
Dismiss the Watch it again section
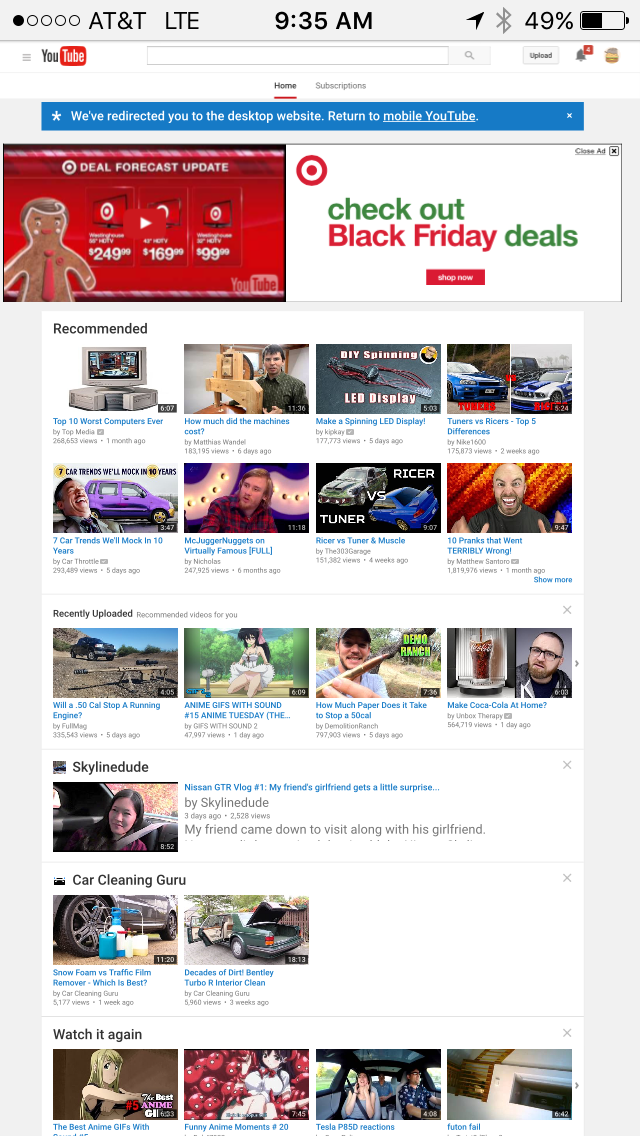point(568,1032)
